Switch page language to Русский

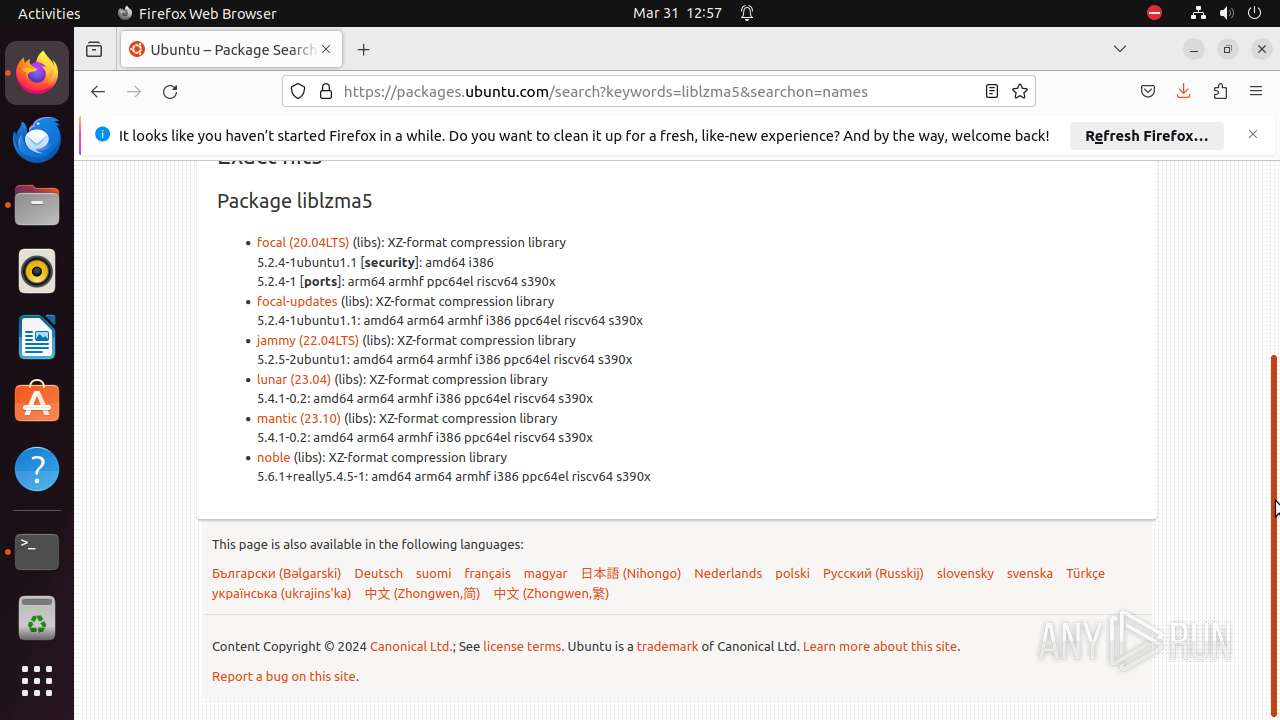pos(873,573)
